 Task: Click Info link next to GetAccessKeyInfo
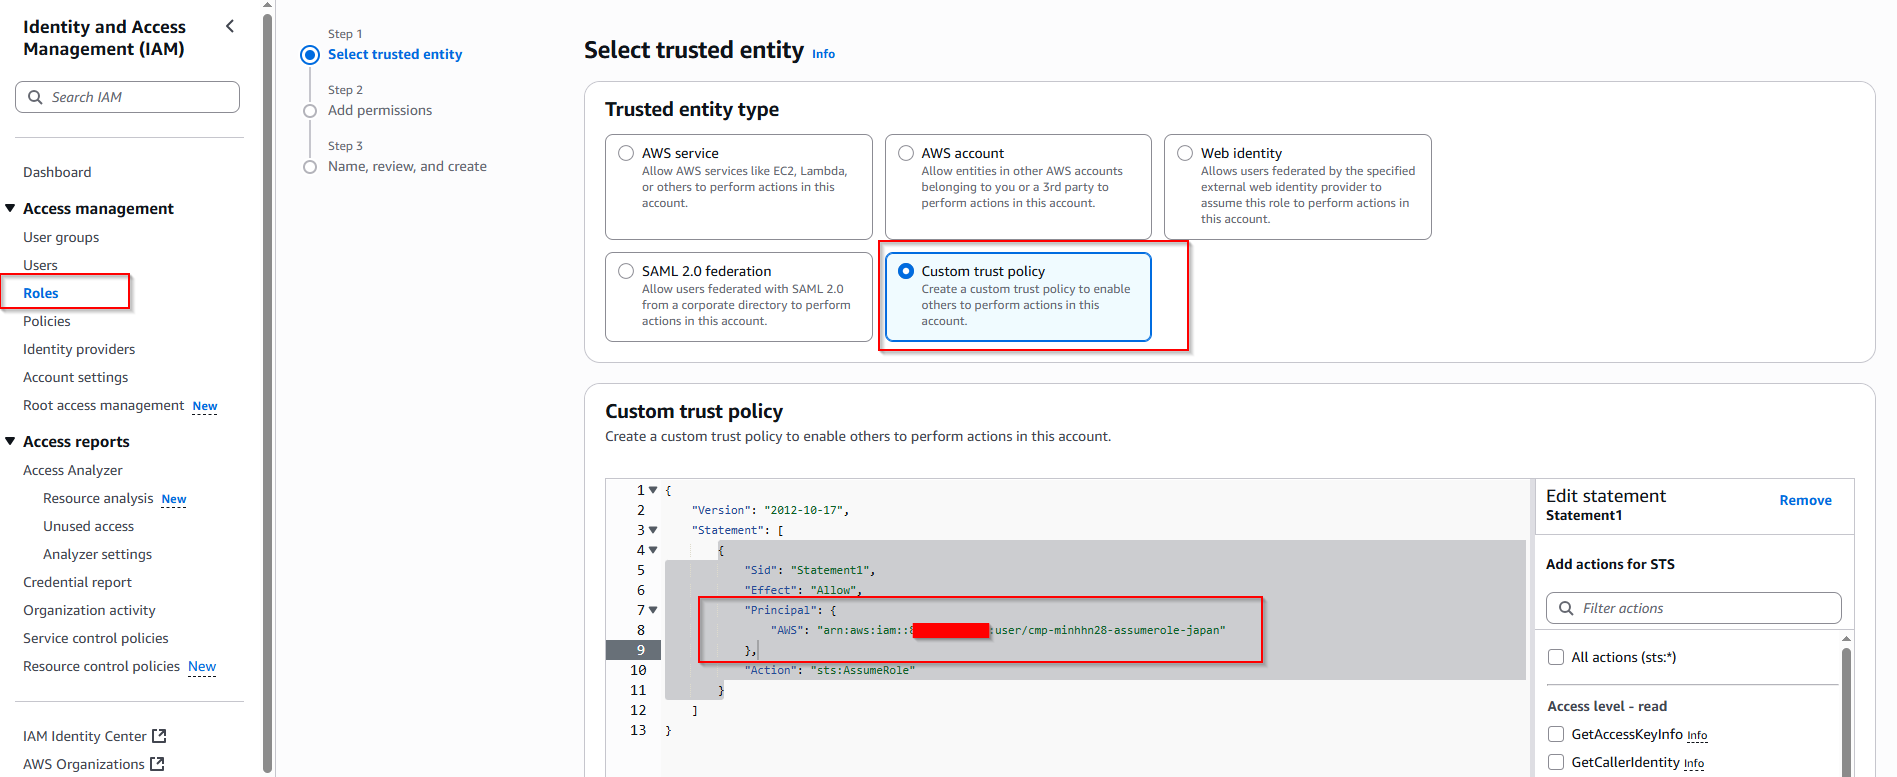pos(1697,735)
